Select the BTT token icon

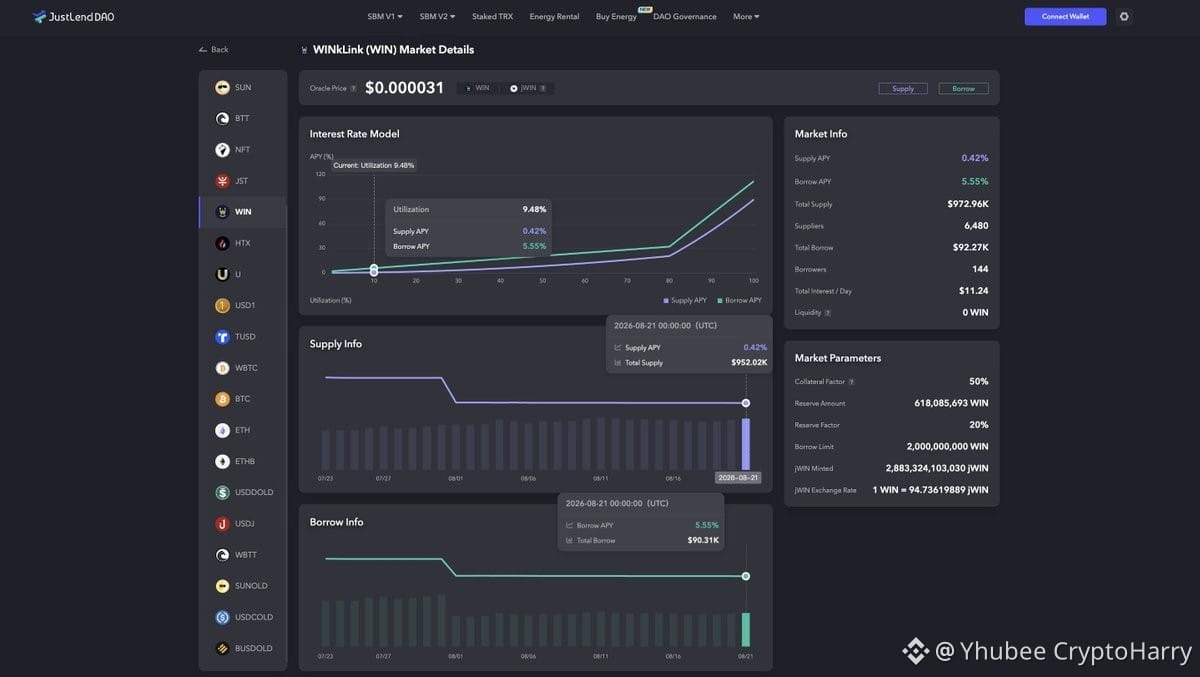pos(222,119)
